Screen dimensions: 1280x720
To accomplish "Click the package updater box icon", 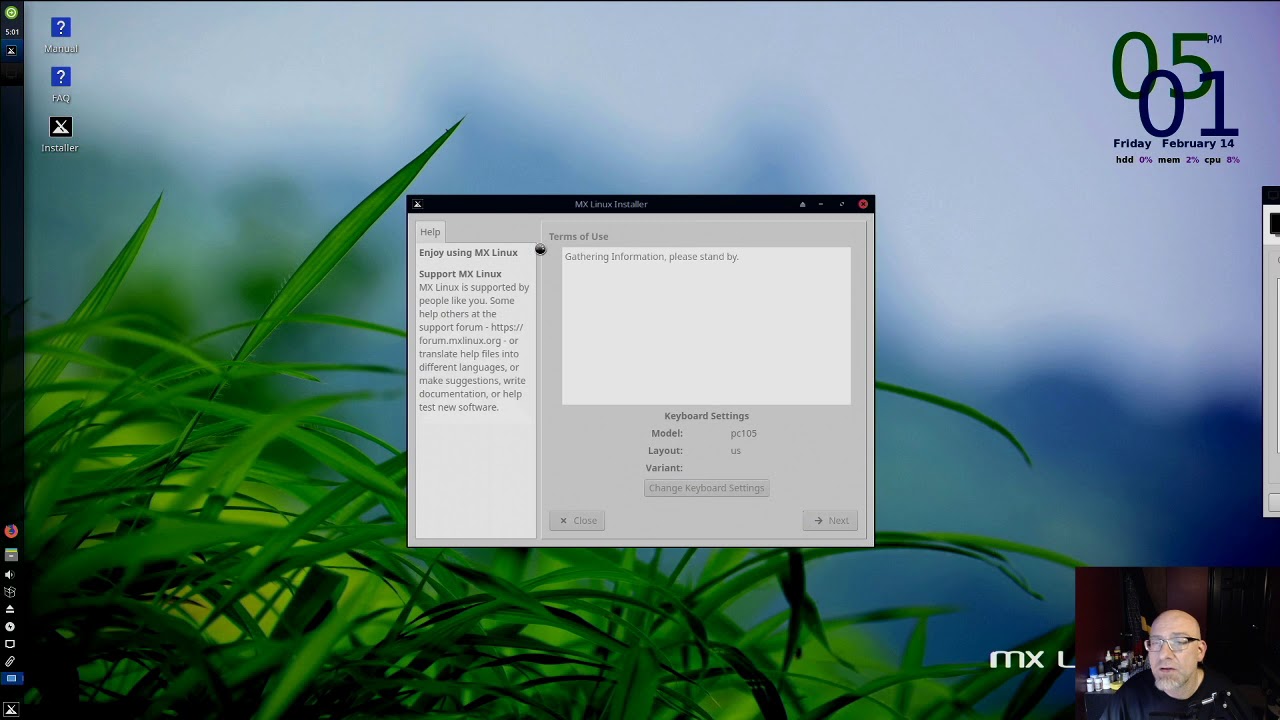I will 10,592.
